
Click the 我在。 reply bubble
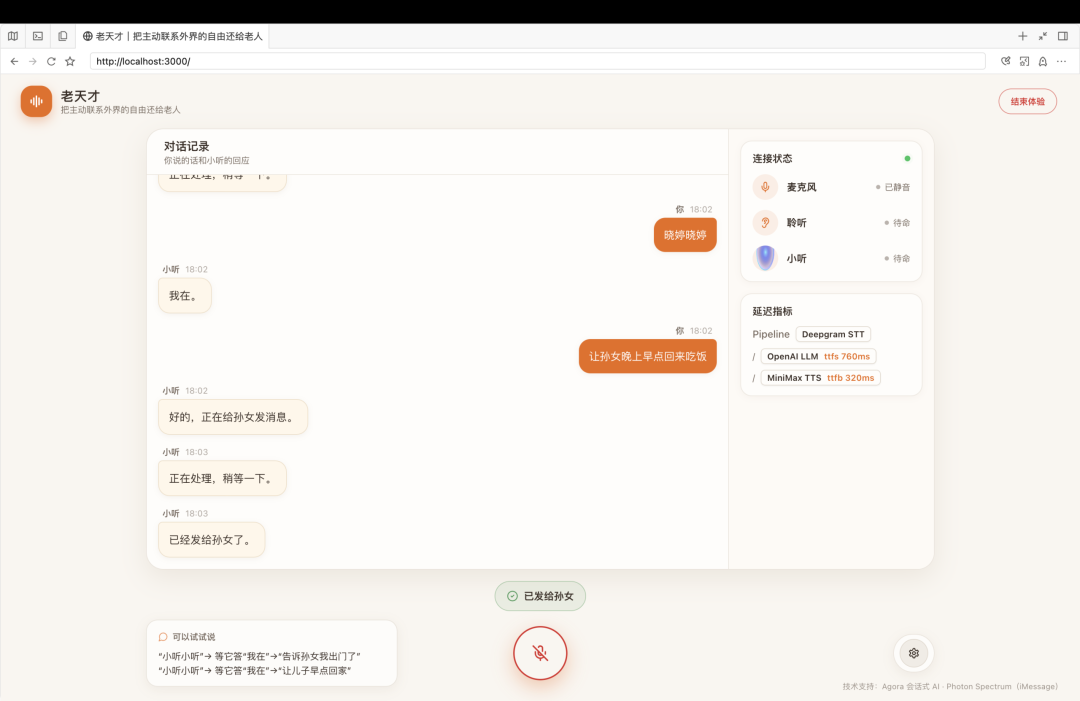[x=185, y=295]
